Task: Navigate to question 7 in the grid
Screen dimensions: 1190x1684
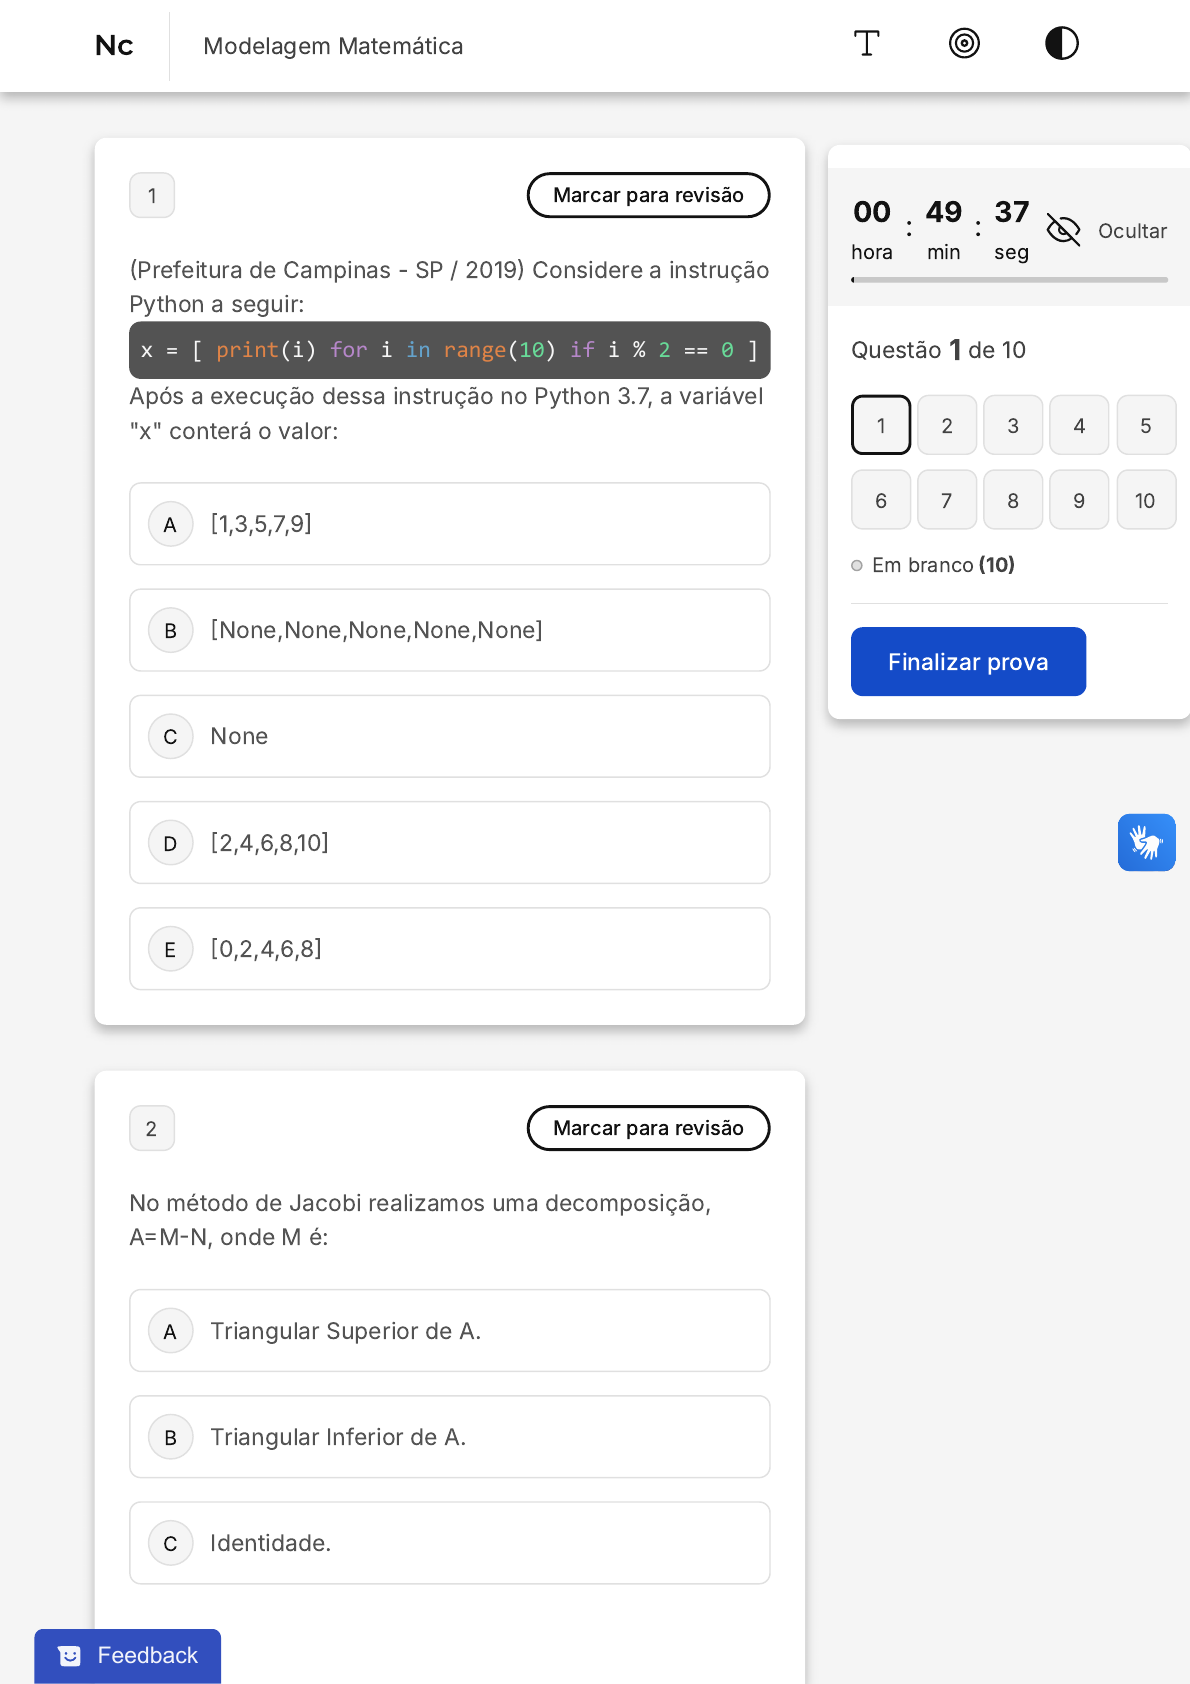Action: coord(946,500)
